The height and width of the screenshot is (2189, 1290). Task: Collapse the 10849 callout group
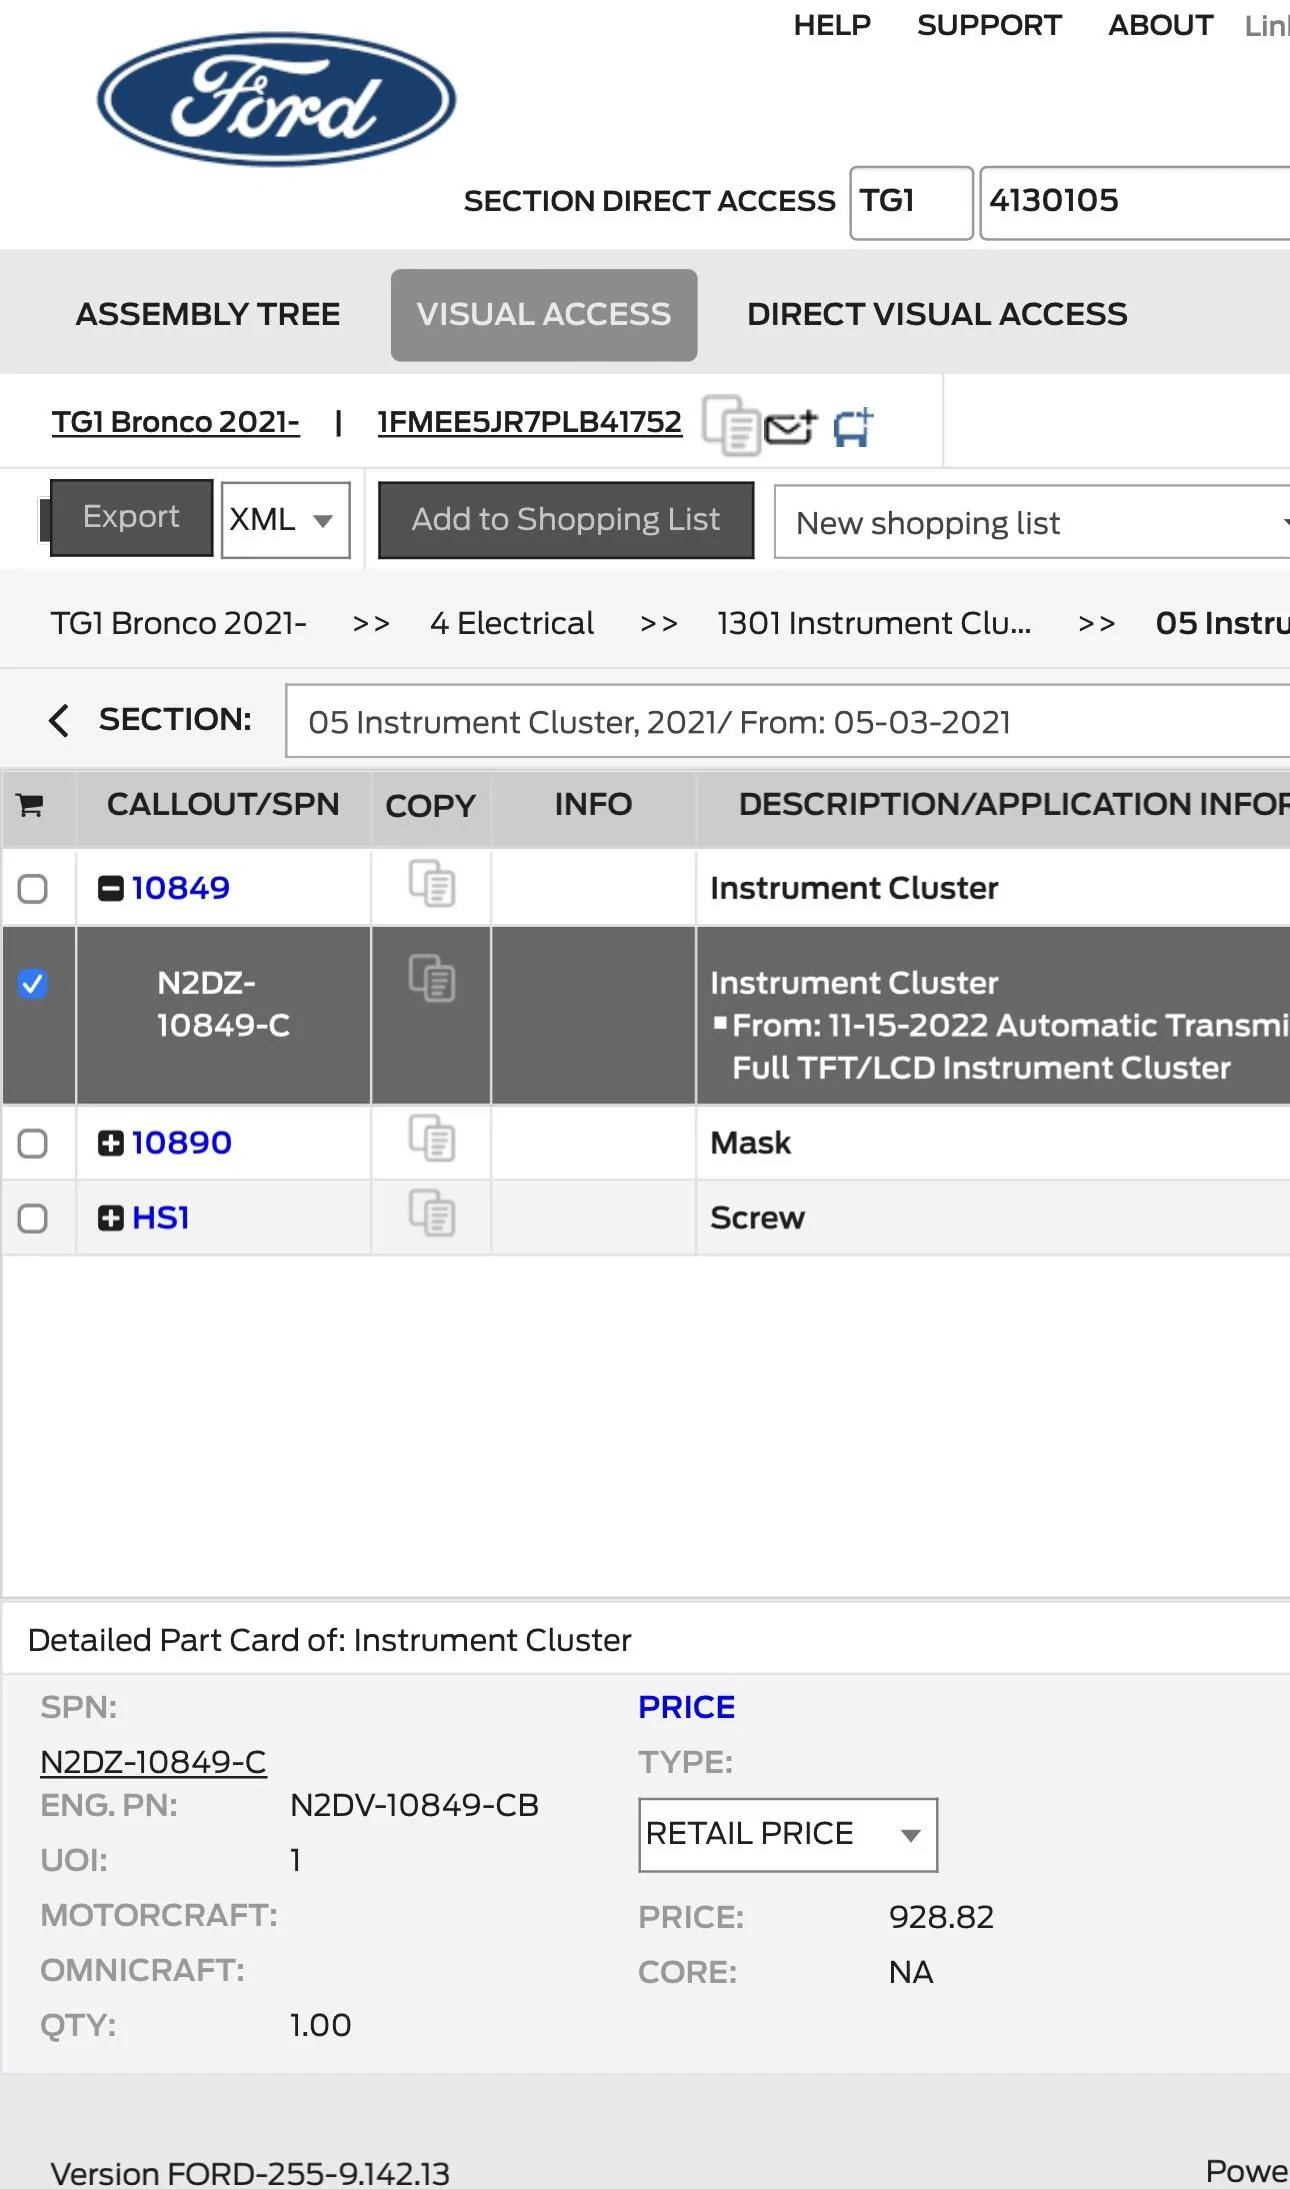coord(111,888)
